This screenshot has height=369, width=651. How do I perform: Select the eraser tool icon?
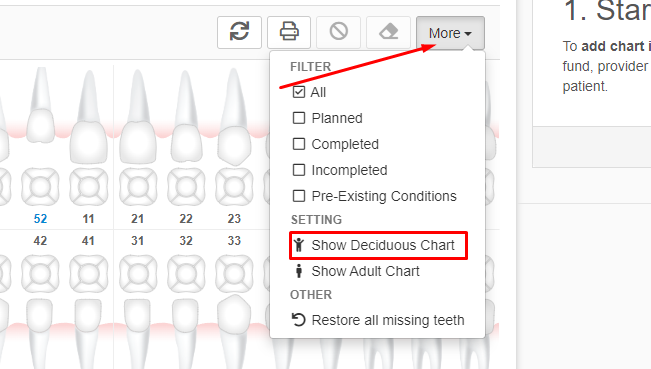(x=389, y=32)
